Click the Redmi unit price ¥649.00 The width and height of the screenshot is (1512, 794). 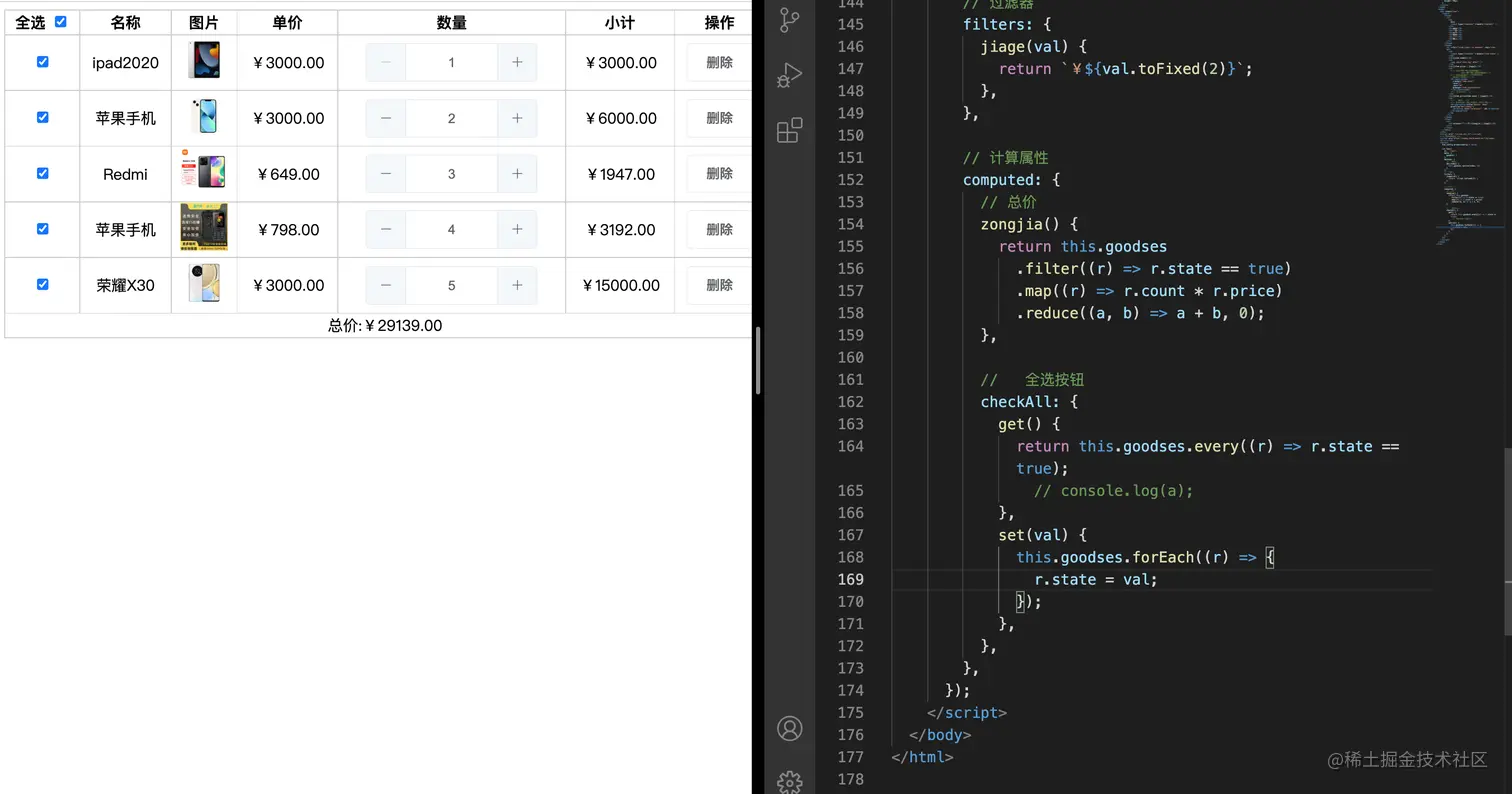click(x=287, y=174)
